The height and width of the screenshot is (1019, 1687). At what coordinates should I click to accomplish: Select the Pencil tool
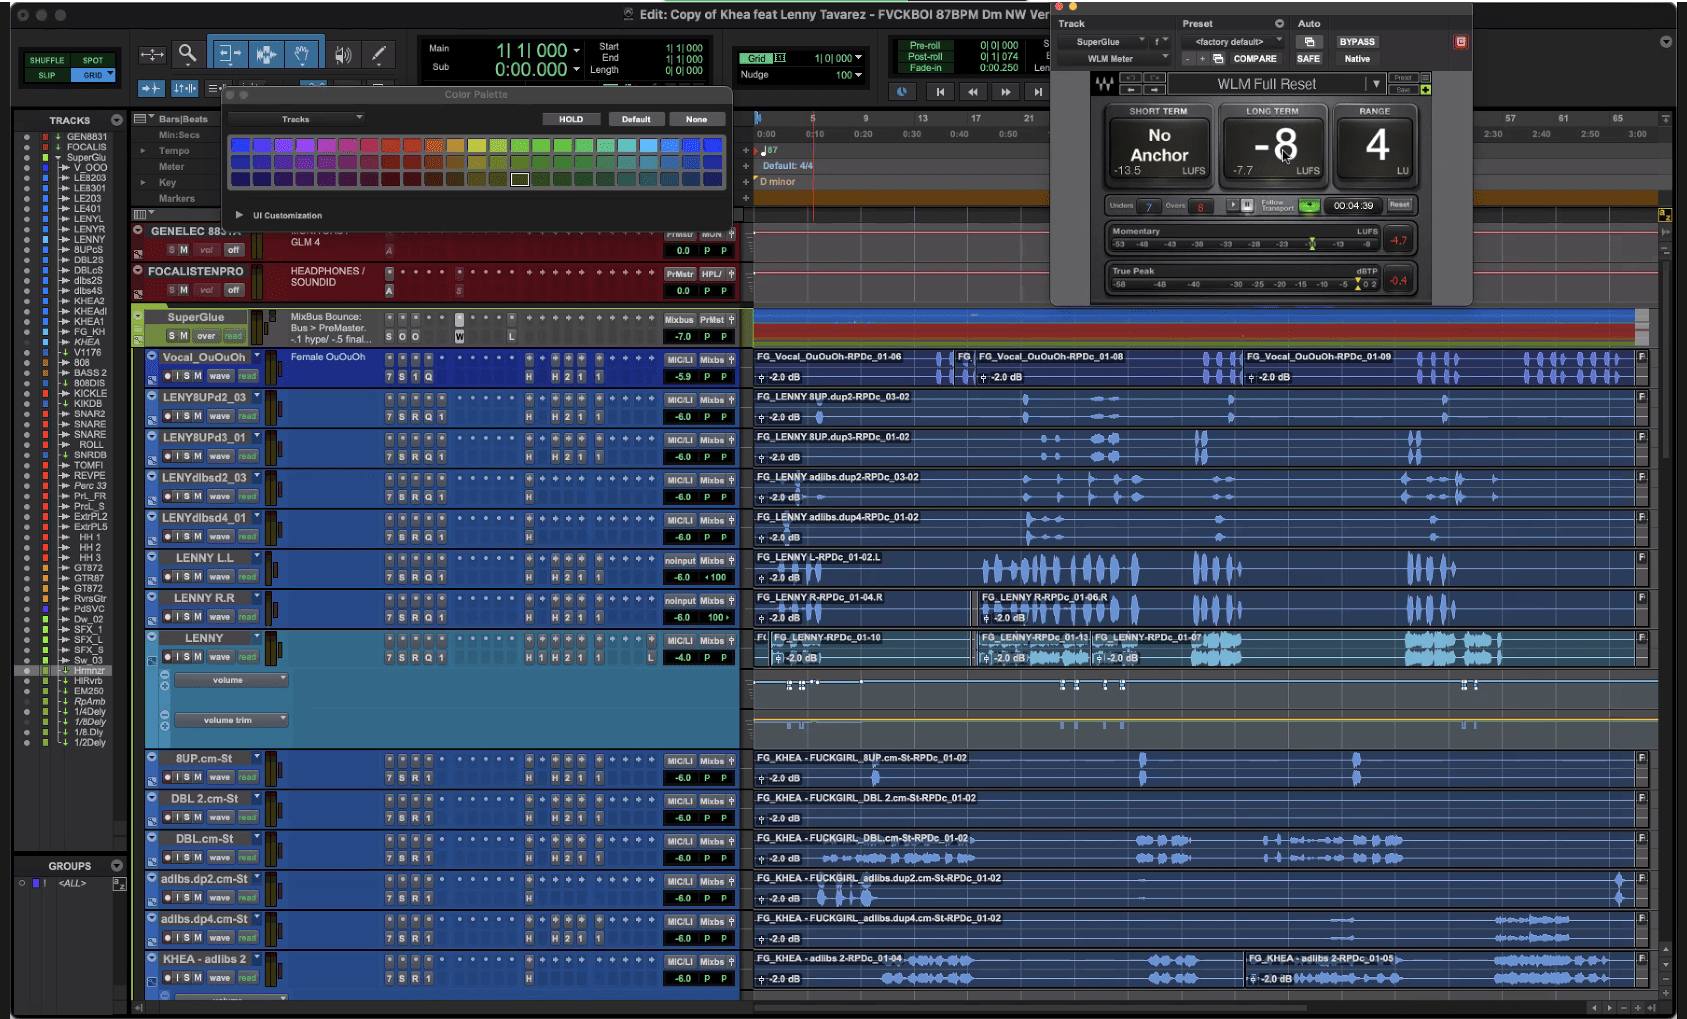click(x=378, y=54)
